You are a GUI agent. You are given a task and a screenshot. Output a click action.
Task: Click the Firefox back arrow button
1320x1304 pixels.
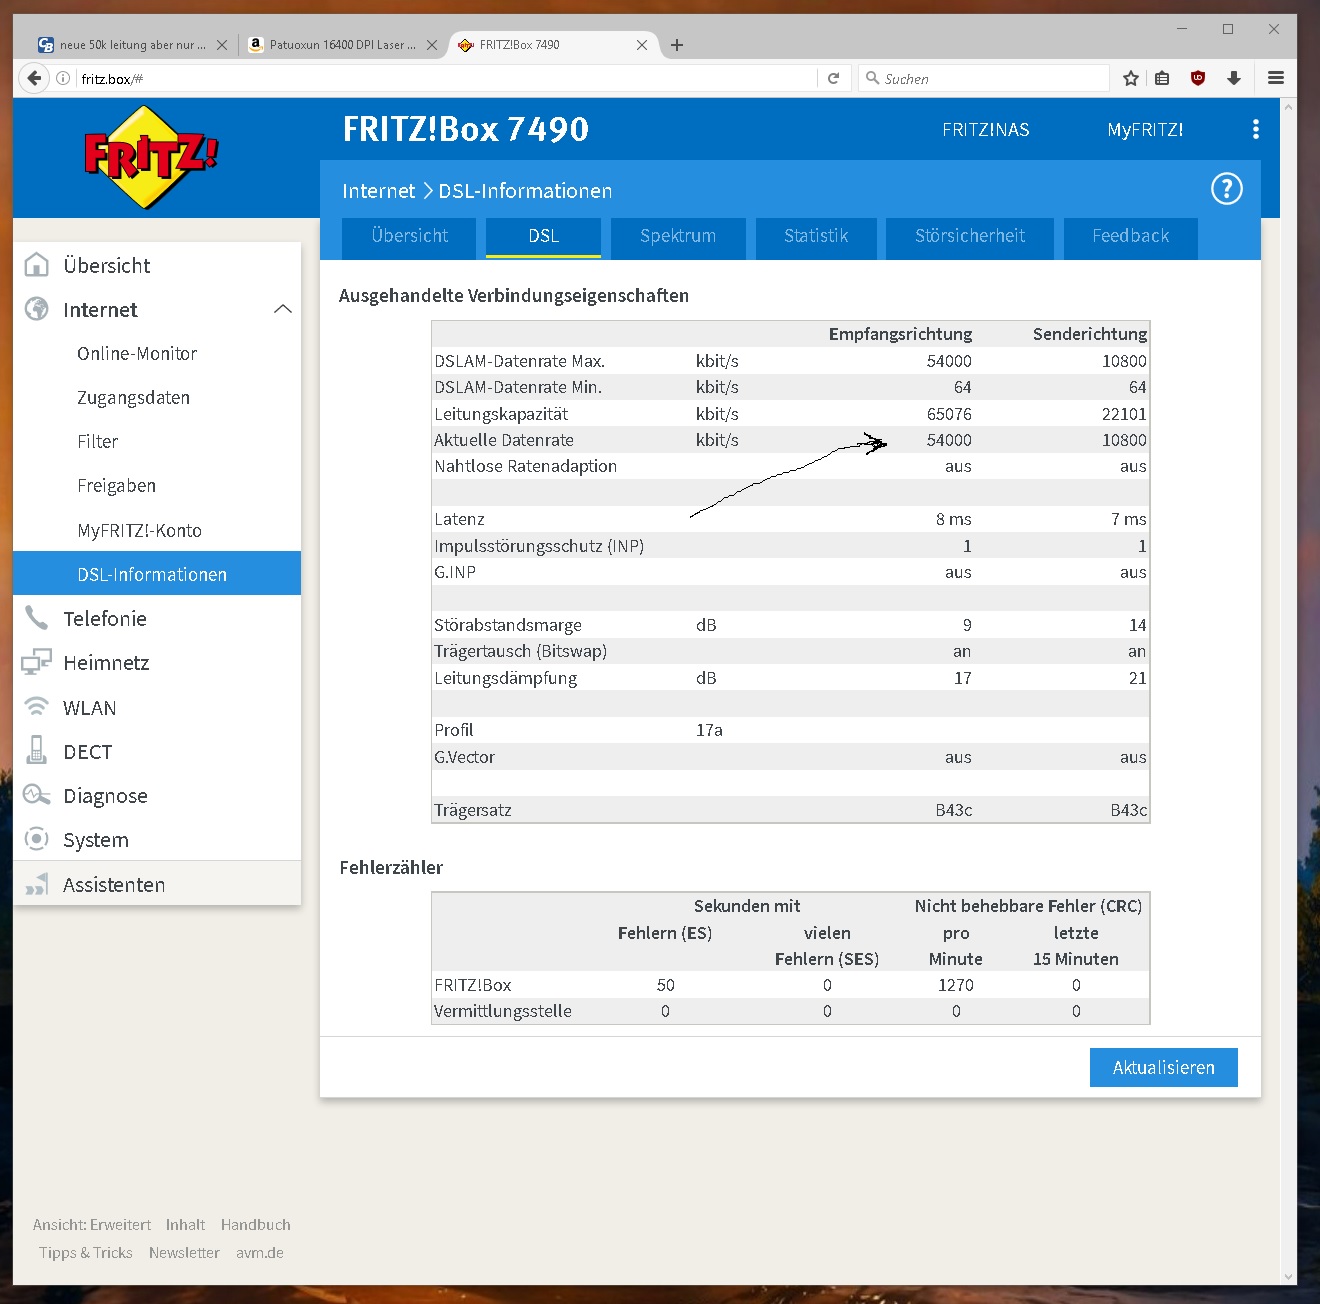34,78
